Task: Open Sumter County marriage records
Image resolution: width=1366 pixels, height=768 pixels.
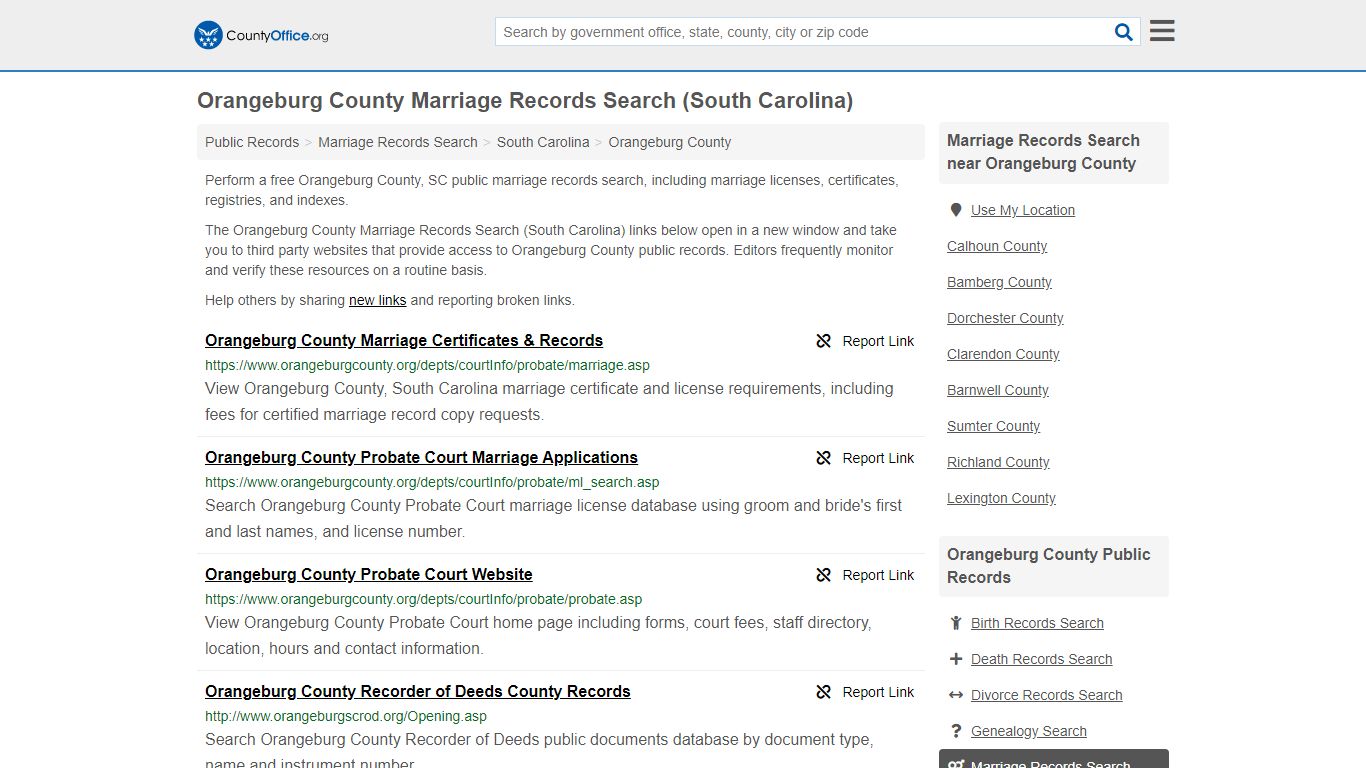Action: click(x=993, y=426)
